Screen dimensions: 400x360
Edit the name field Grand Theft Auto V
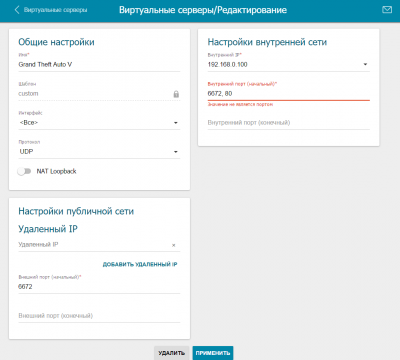tap(99, 65)
